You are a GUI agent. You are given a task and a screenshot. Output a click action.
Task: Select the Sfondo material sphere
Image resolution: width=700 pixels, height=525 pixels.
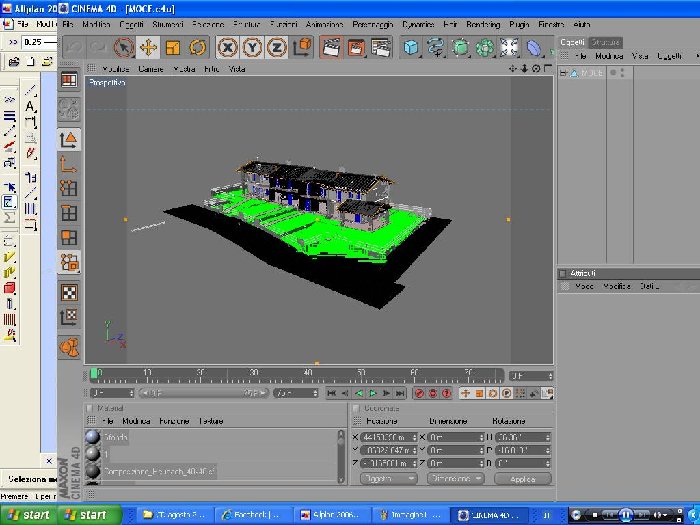pos(92,437)
